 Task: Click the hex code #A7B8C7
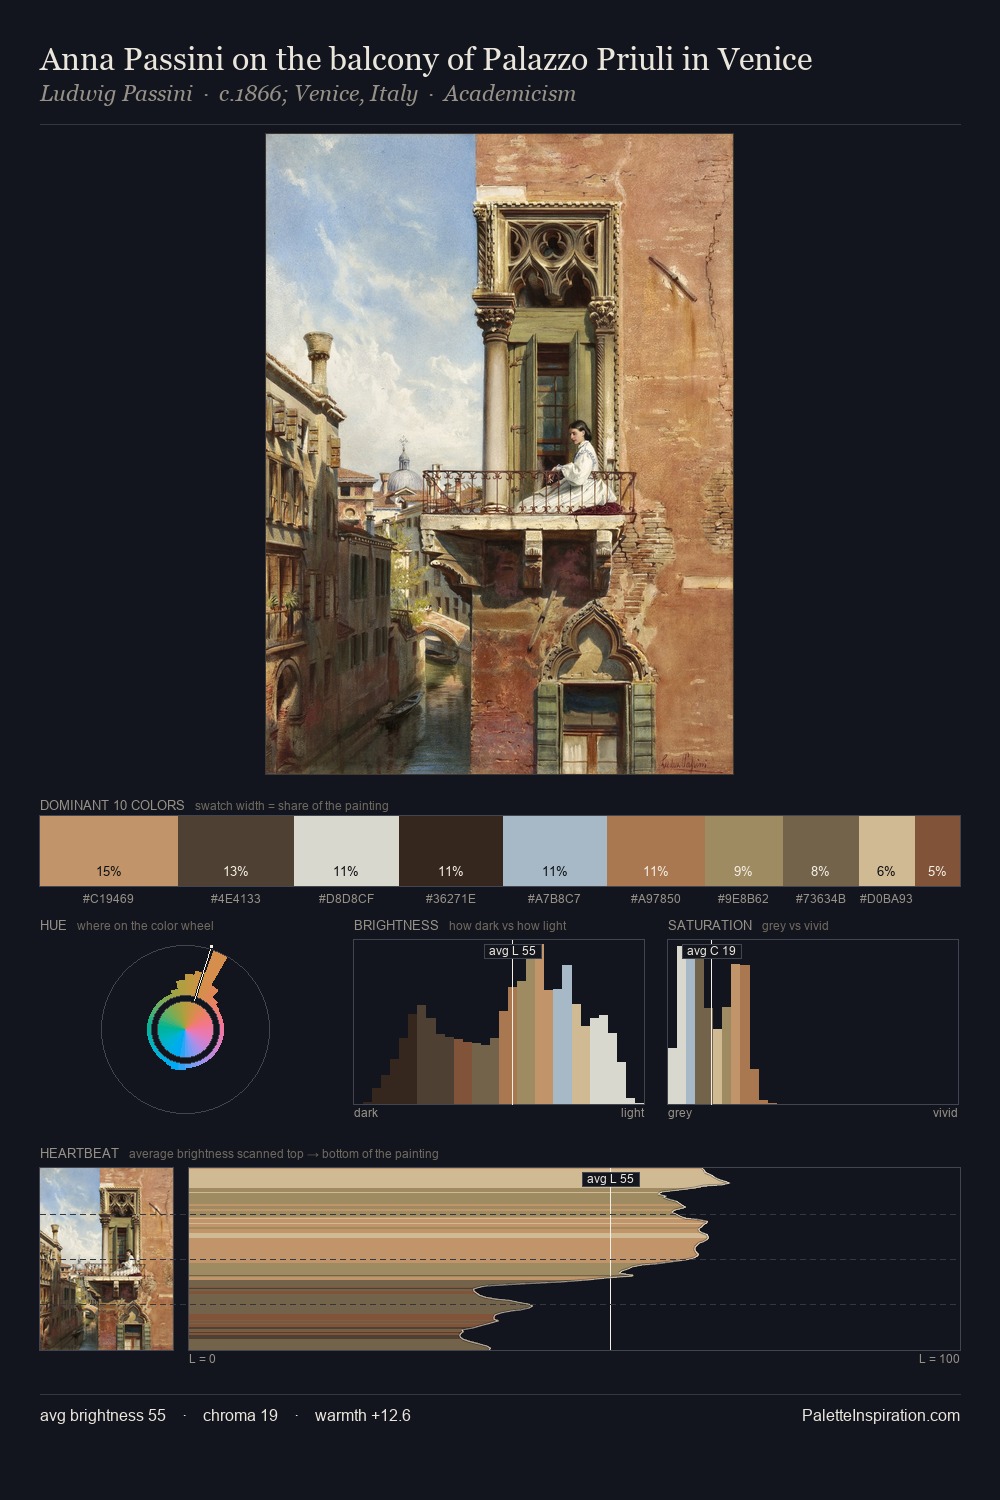coord(554,899)
